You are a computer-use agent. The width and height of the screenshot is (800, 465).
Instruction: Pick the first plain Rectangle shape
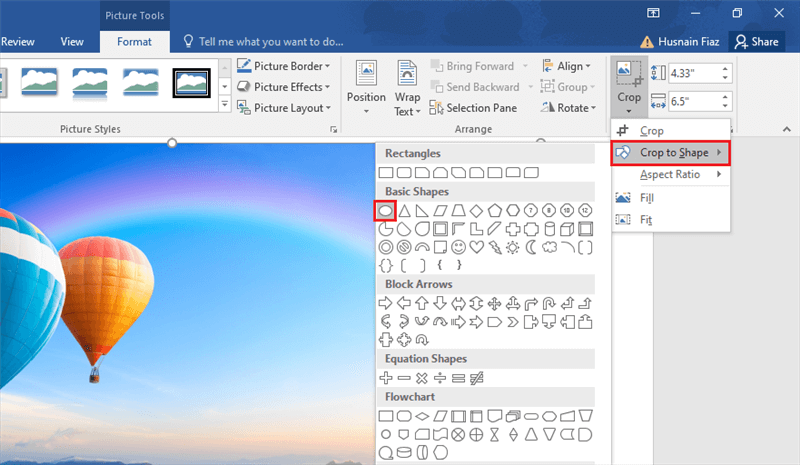[x=386, y=173]
